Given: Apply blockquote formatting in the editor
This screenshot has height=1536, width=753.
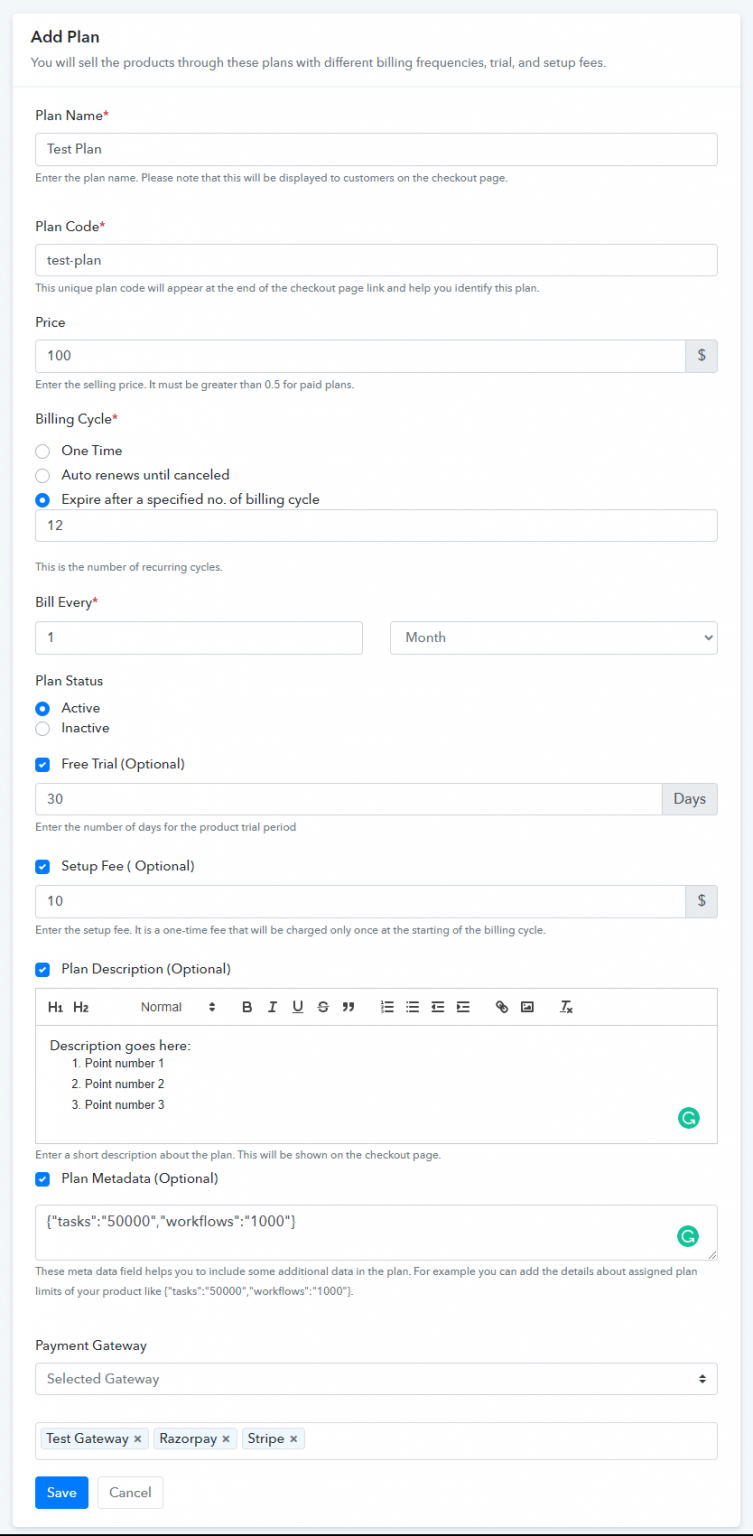Looking at the screenshot, I should (348, 1007).
